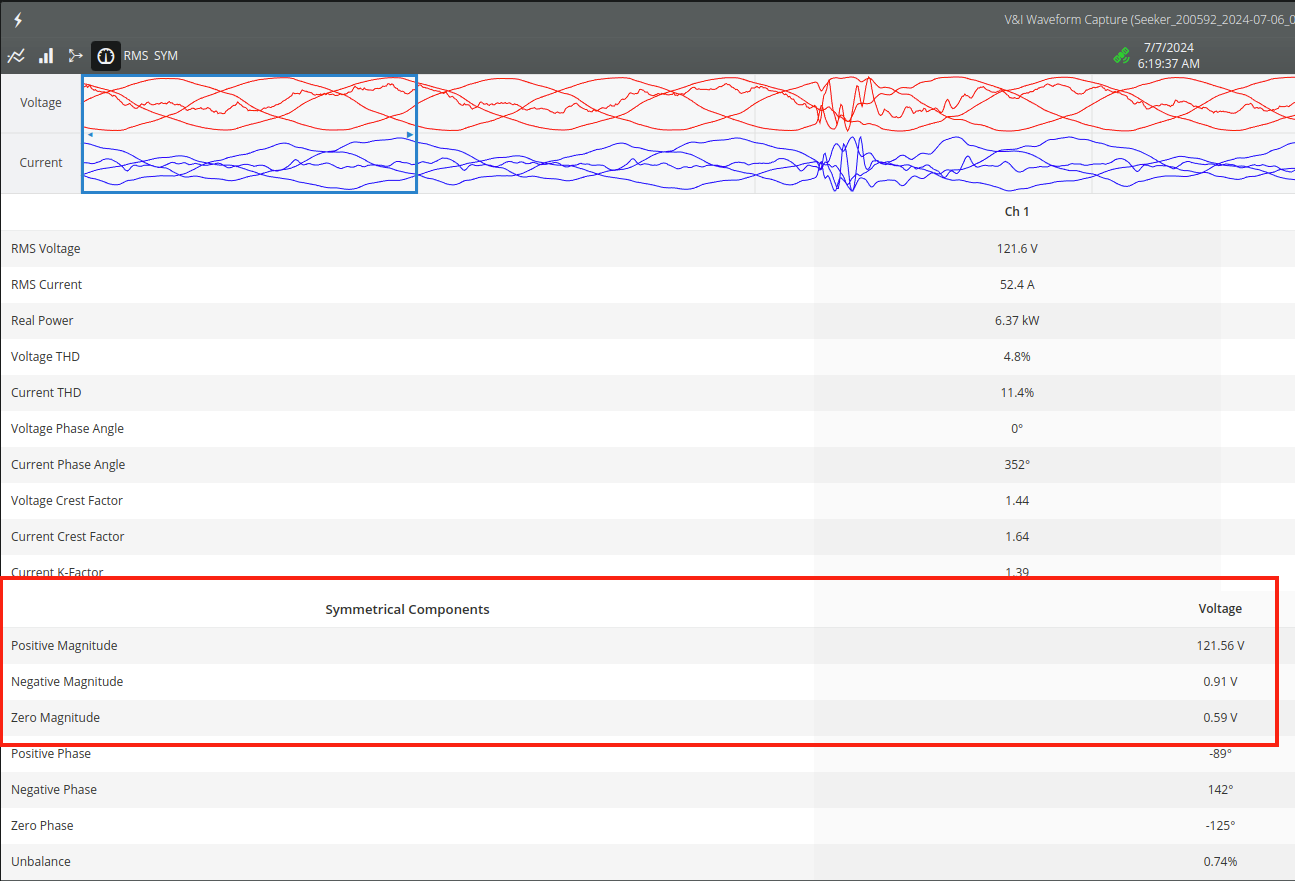Click the left arrow of the zoom selection

pos(90,133)
